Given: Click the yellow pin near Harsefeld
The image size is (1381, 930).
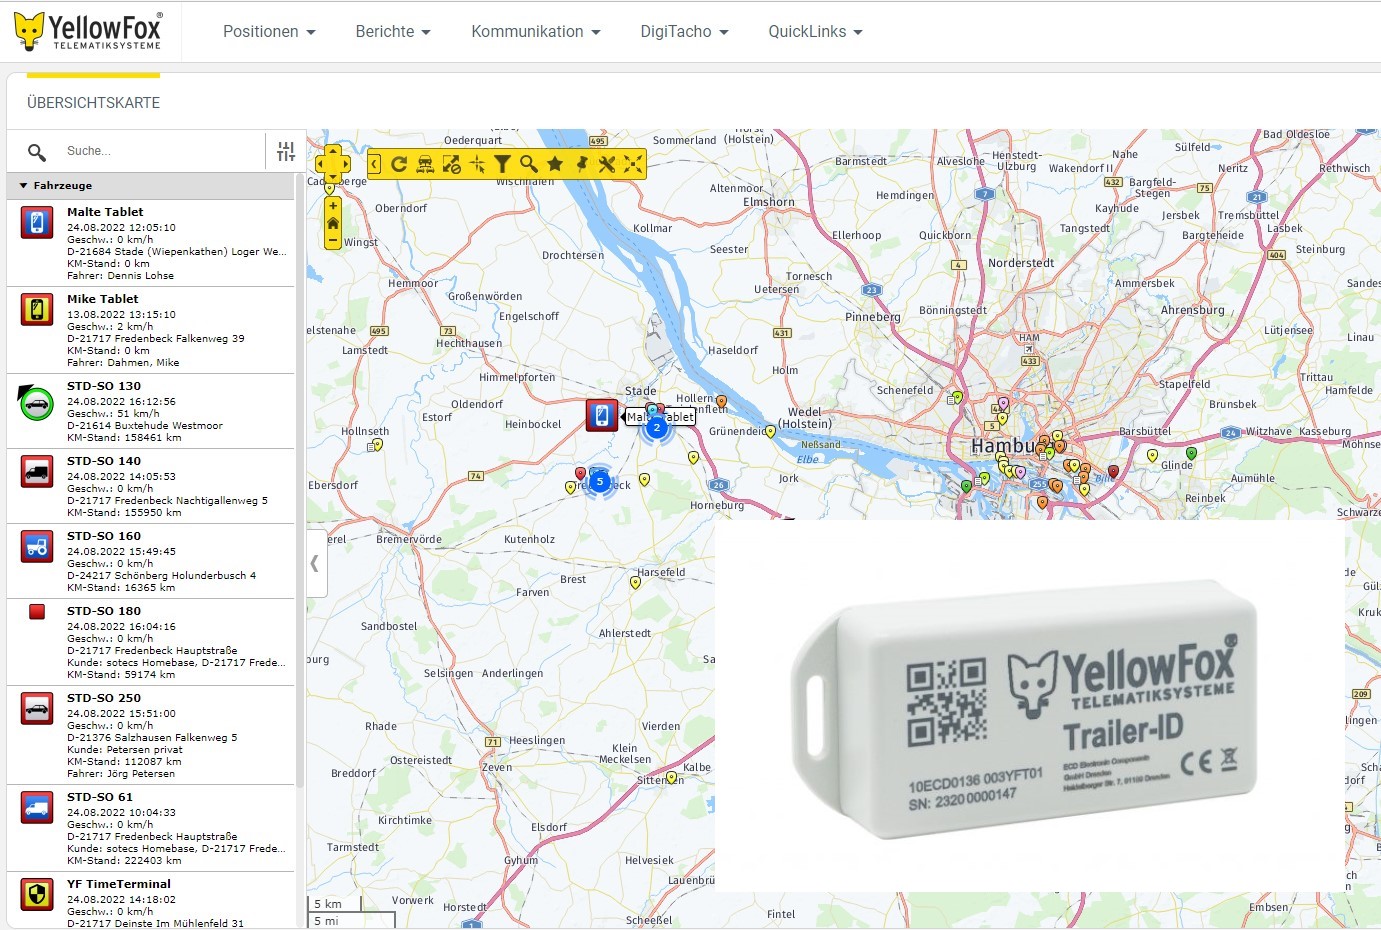Looking at the screenshot, I should coord(635,582).
